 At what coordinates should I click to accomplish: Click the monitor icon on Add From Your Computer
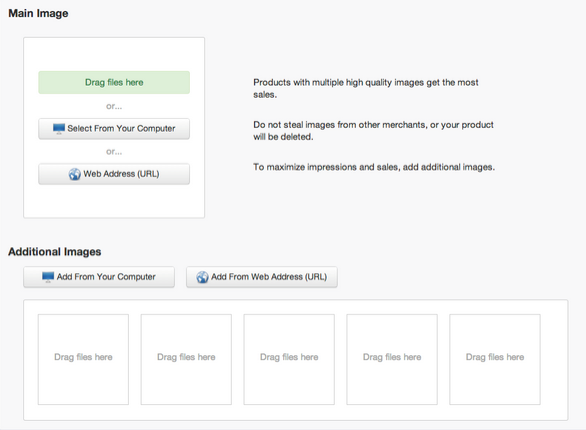point(48,277)
